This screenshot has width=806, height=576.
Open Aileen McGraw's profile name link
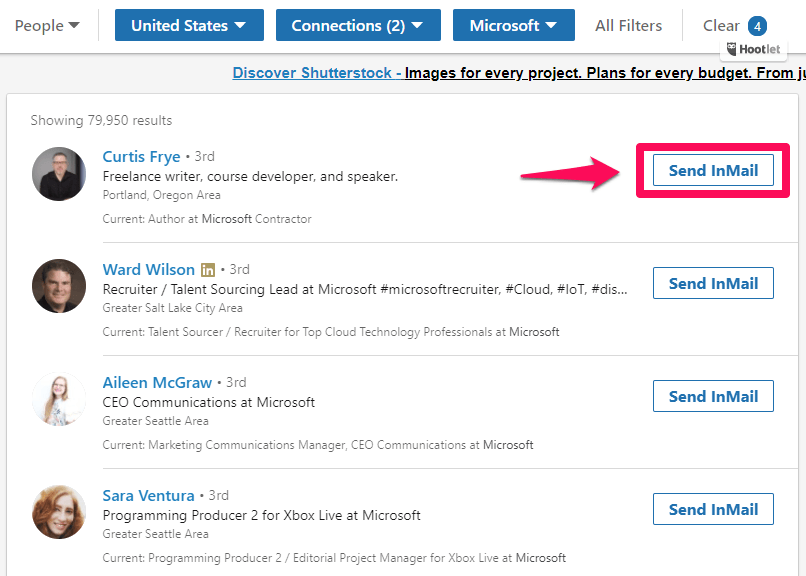[157, 382]
